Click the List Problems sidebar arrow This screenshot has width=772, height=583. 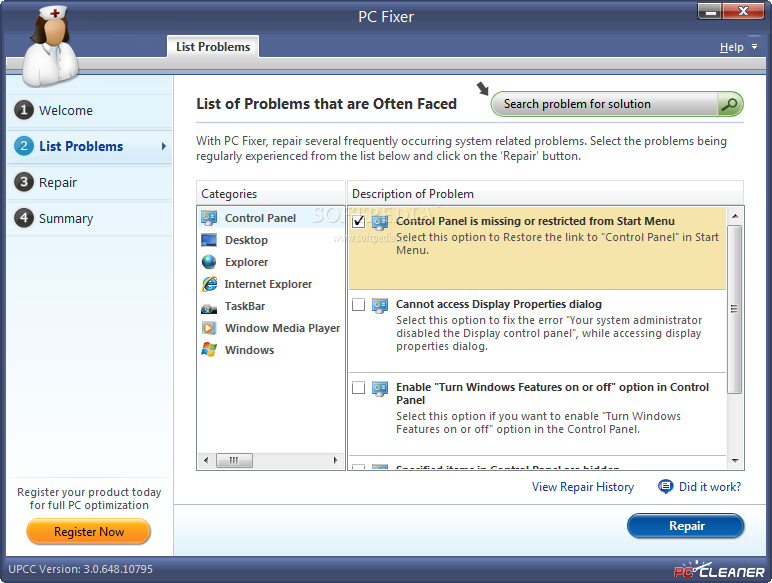point(163,146)
